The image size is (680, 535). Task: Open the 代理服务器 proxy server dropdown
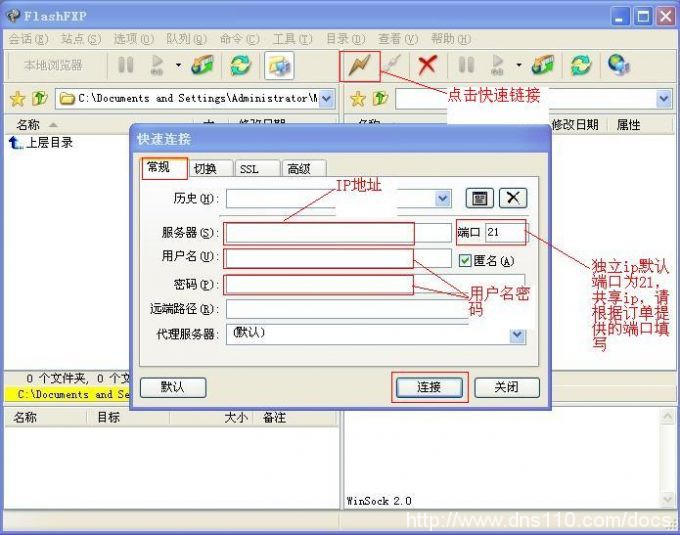516,336
